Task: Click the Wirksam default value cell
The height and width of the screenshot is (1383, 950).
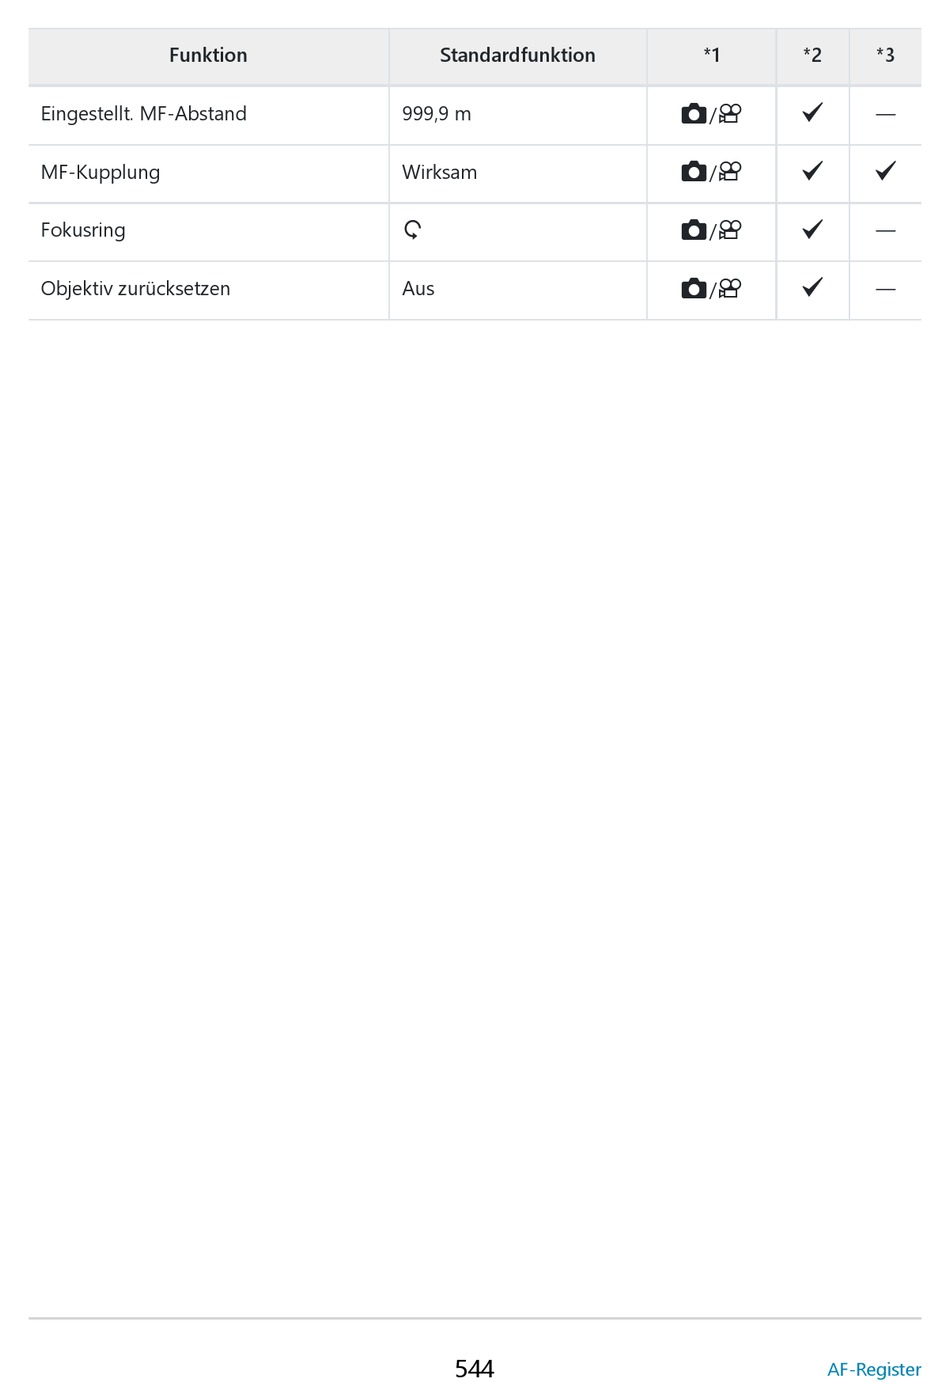Action: (517, 173)
